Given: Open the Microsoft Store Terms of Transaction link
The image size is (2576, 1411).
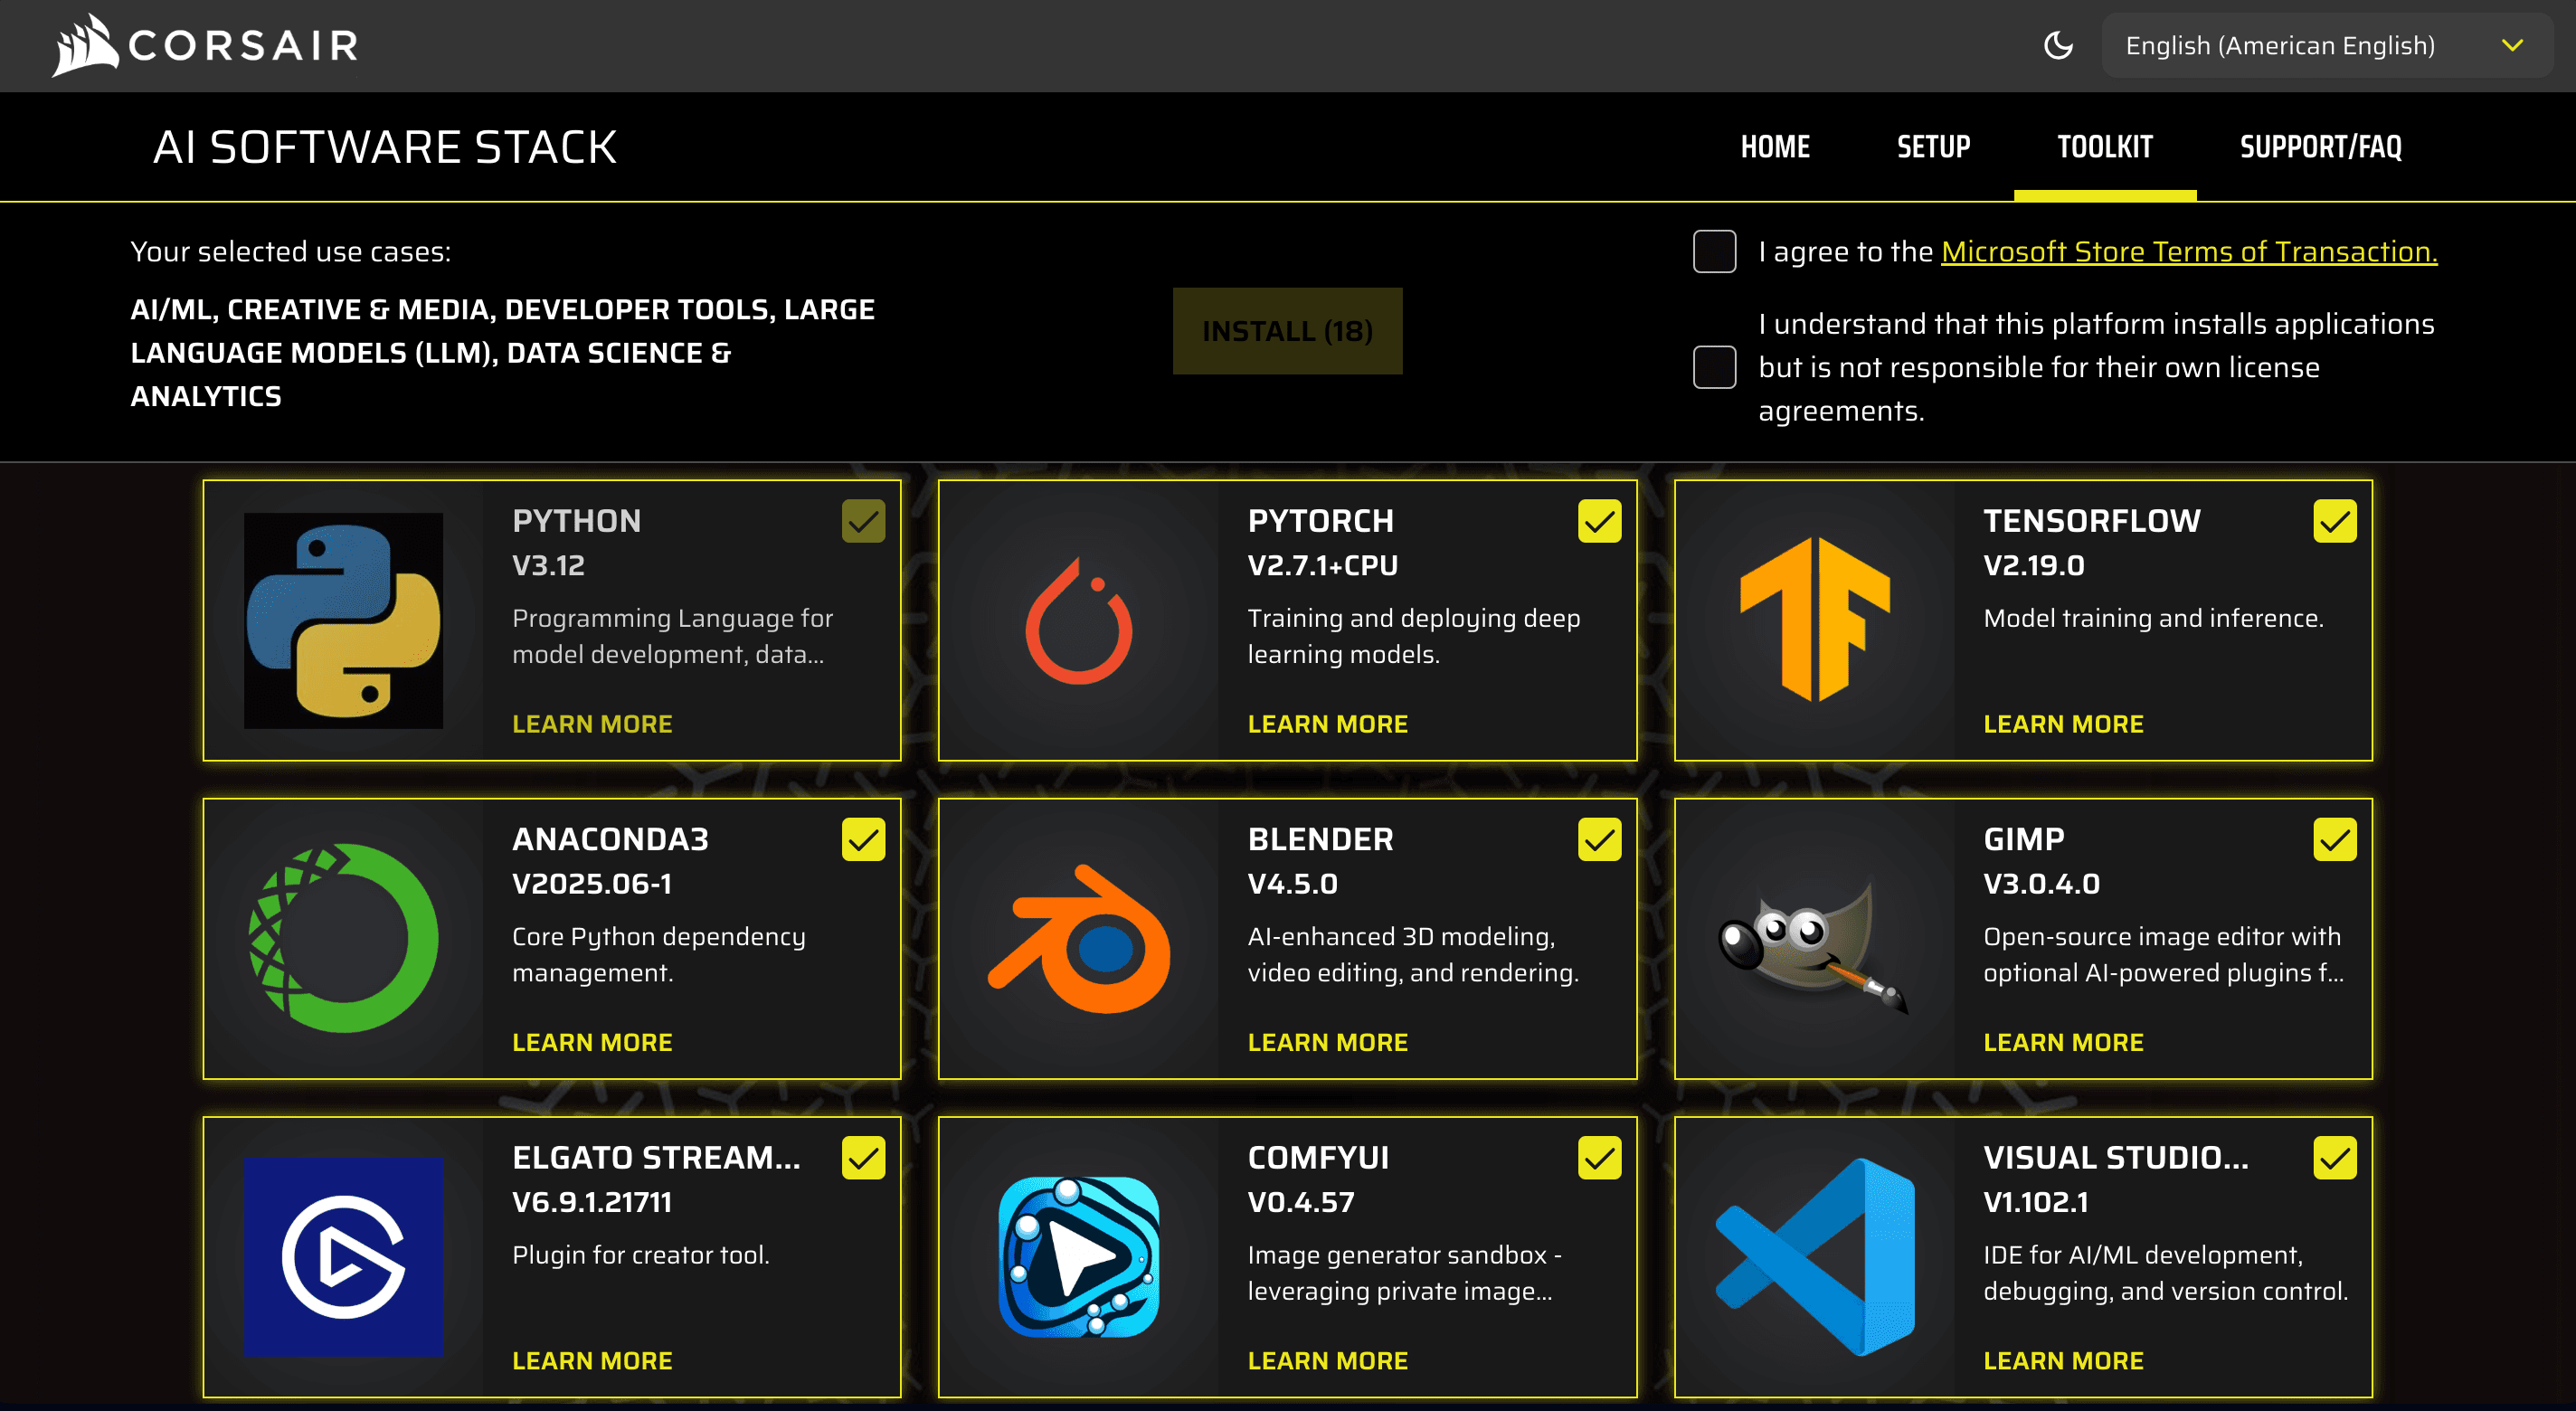Looking at the screenshot, I should click(2188, 252).
